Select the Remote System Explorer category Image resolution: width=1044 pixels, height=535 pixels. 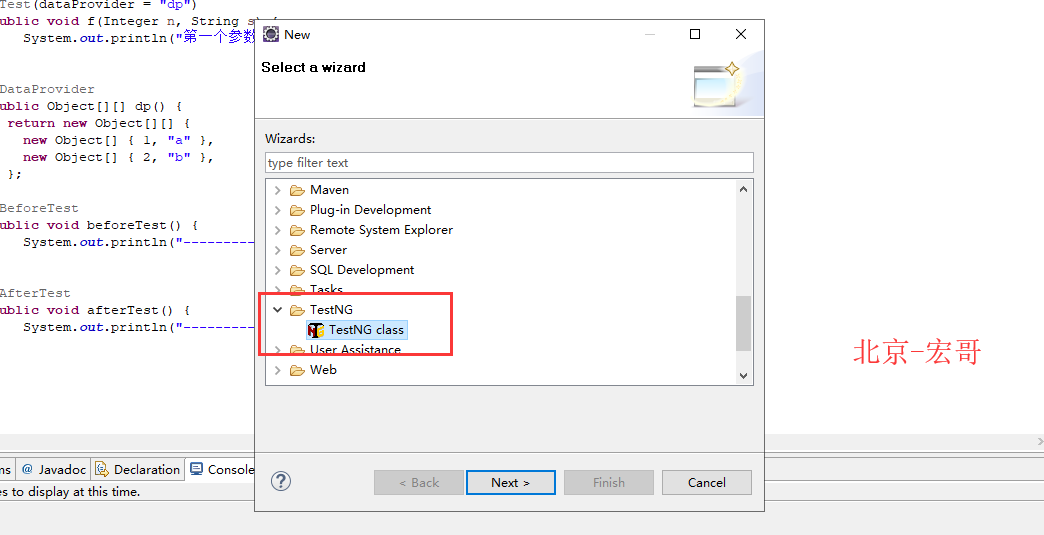pyautogui.click(x=381, y=230)
